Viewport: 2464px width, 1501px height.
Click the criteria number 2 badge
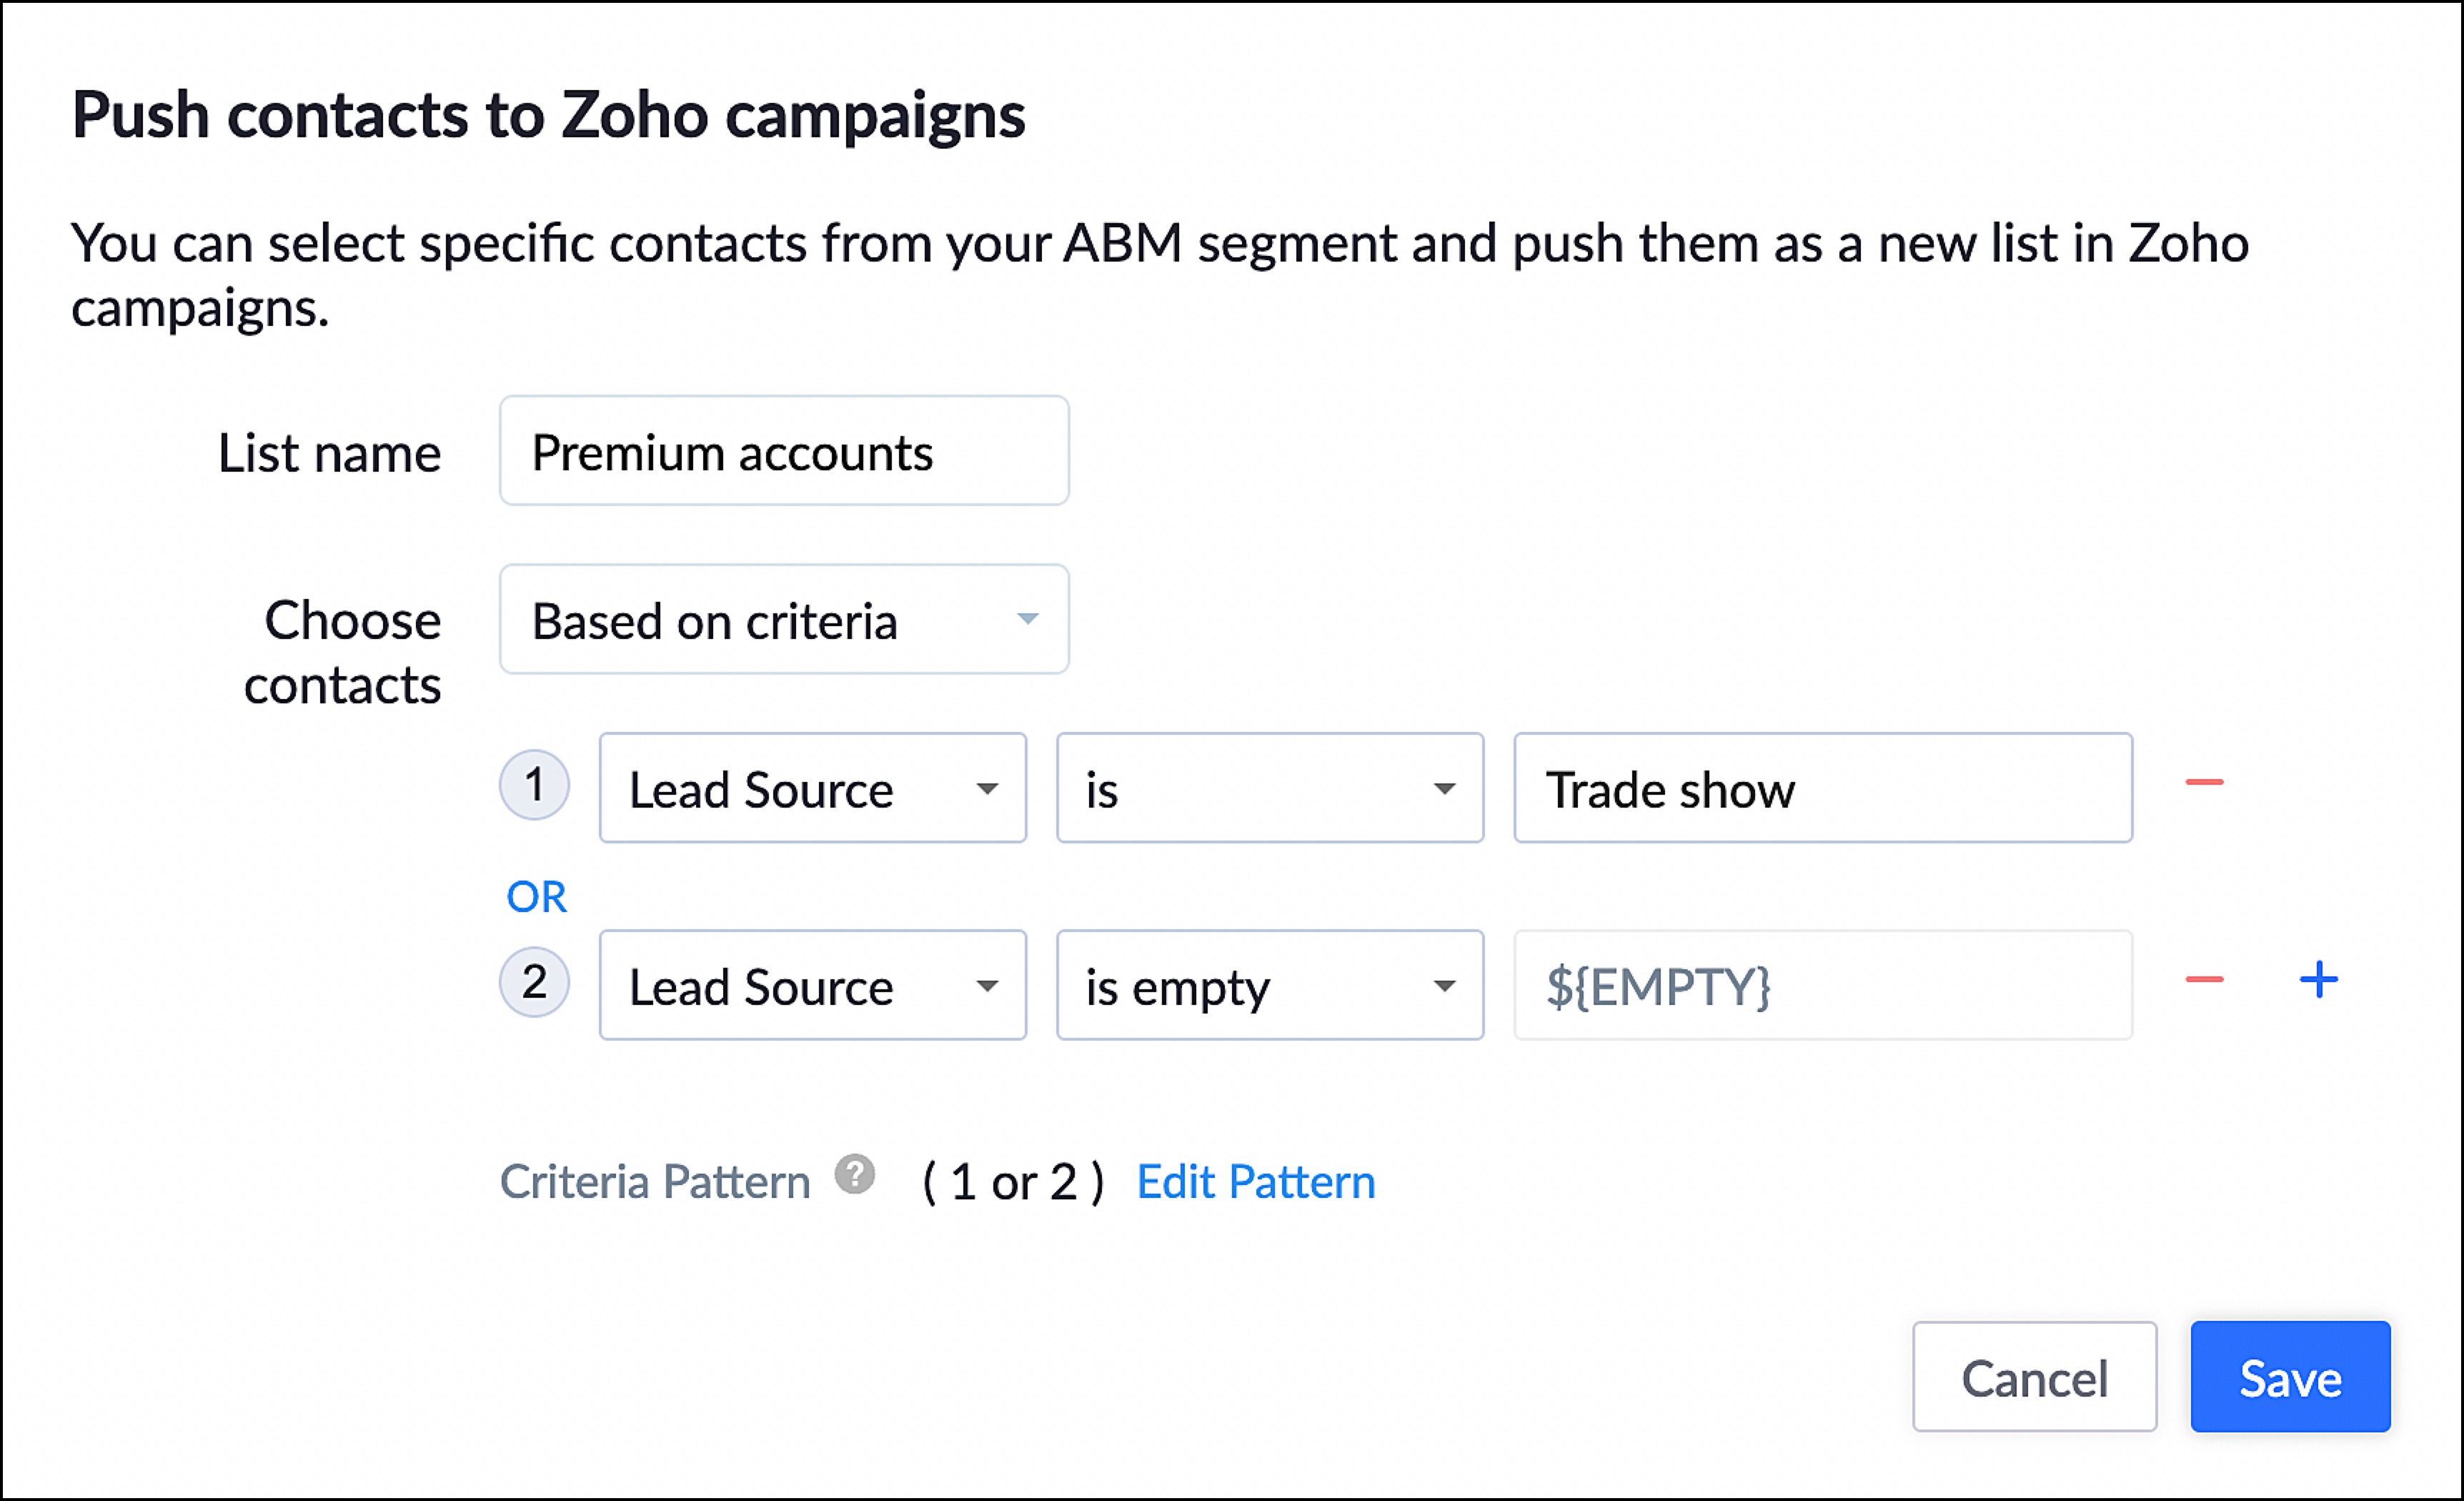pos(535,982)
